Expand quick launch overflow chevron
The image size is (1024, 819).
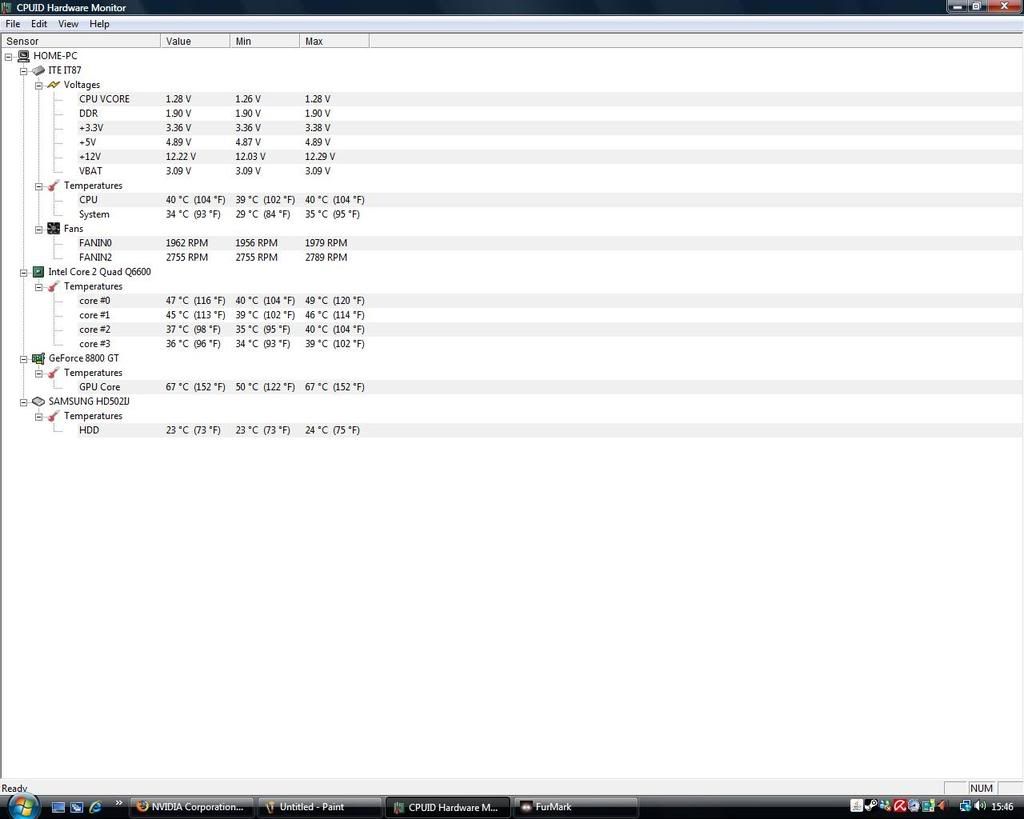coord(118,803)
